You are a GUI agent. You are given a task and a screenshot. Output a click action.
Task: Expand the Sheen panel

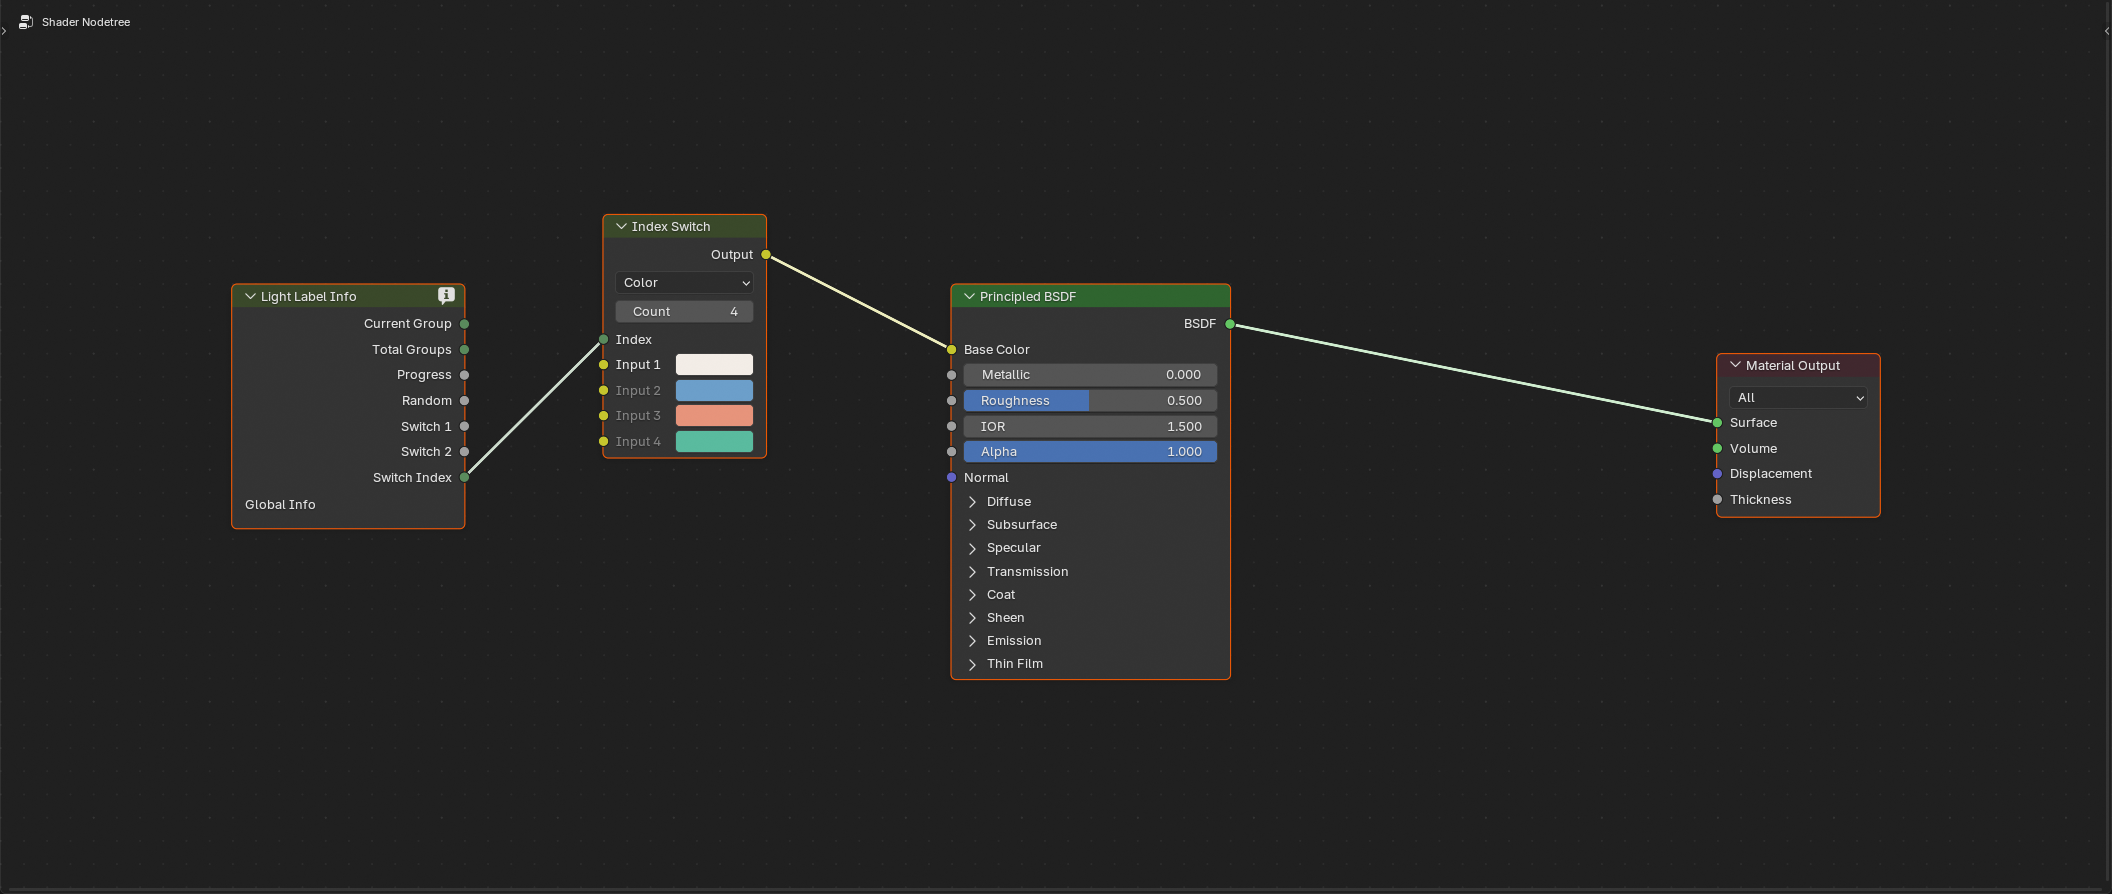tap(972, 618)
